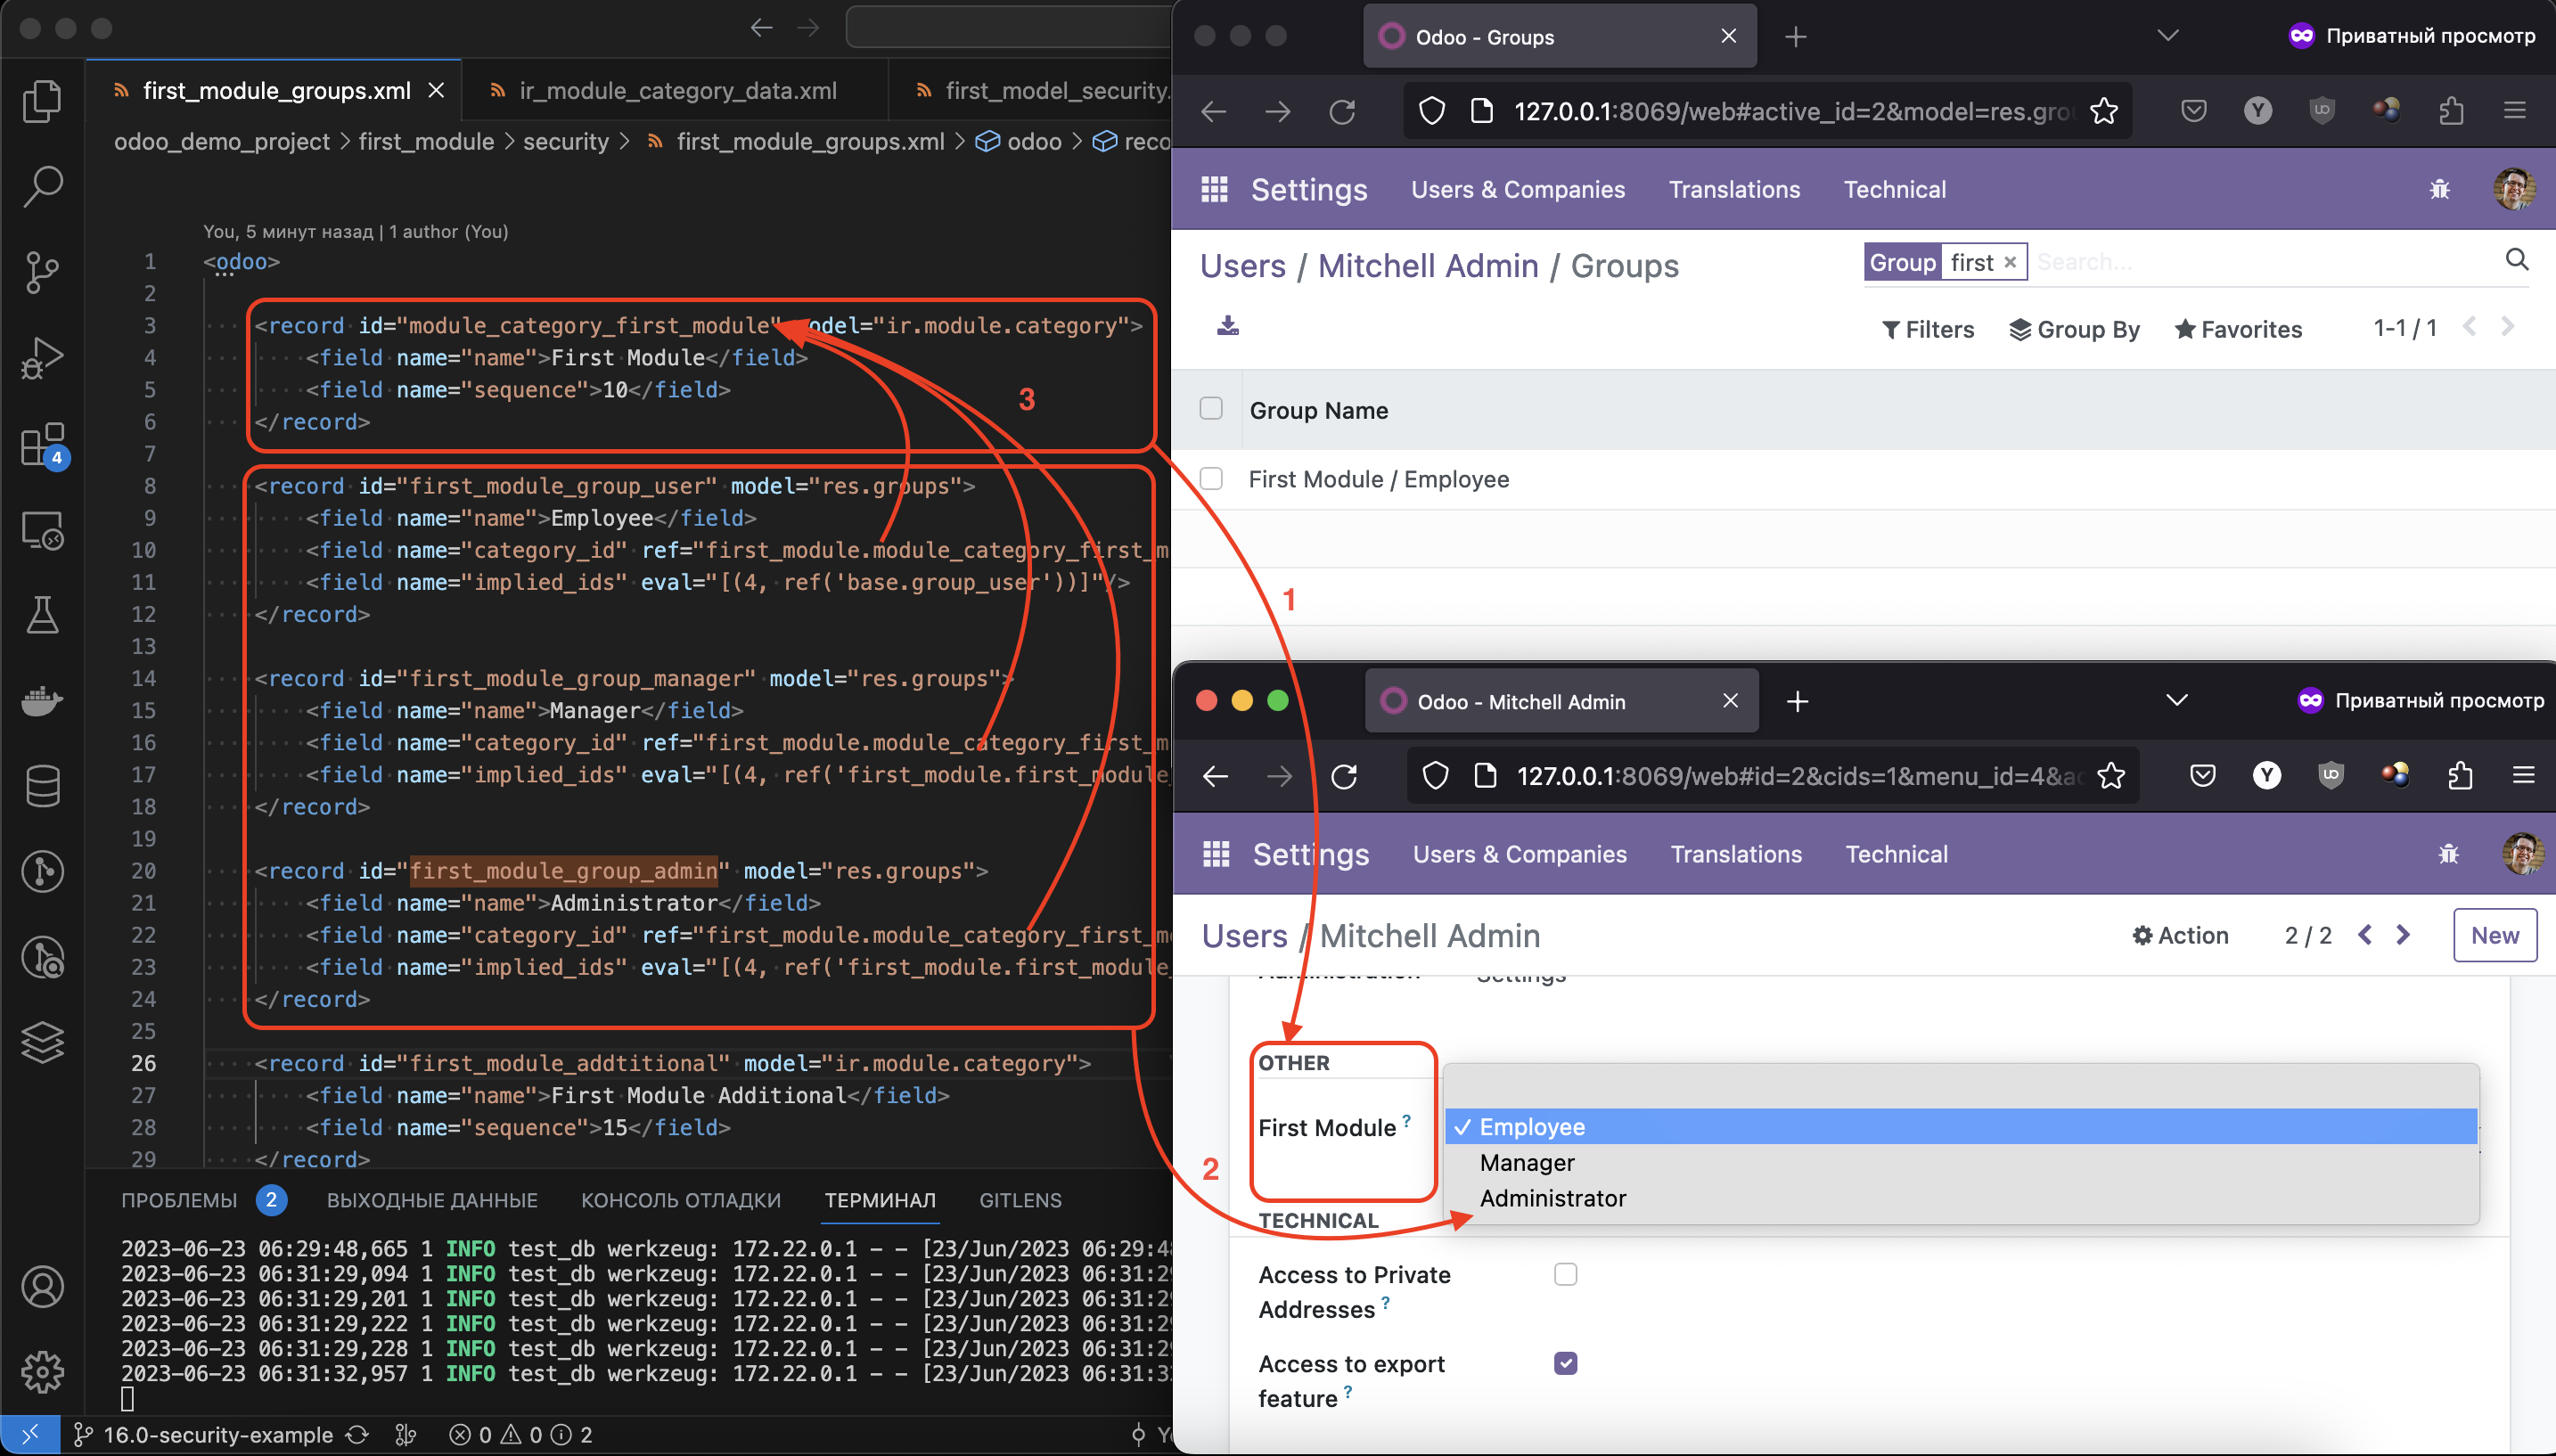Reload the page in Mitchell Admin browser window
The width and height of the screenshot is (2556, 1456).
click(1344, 776)
